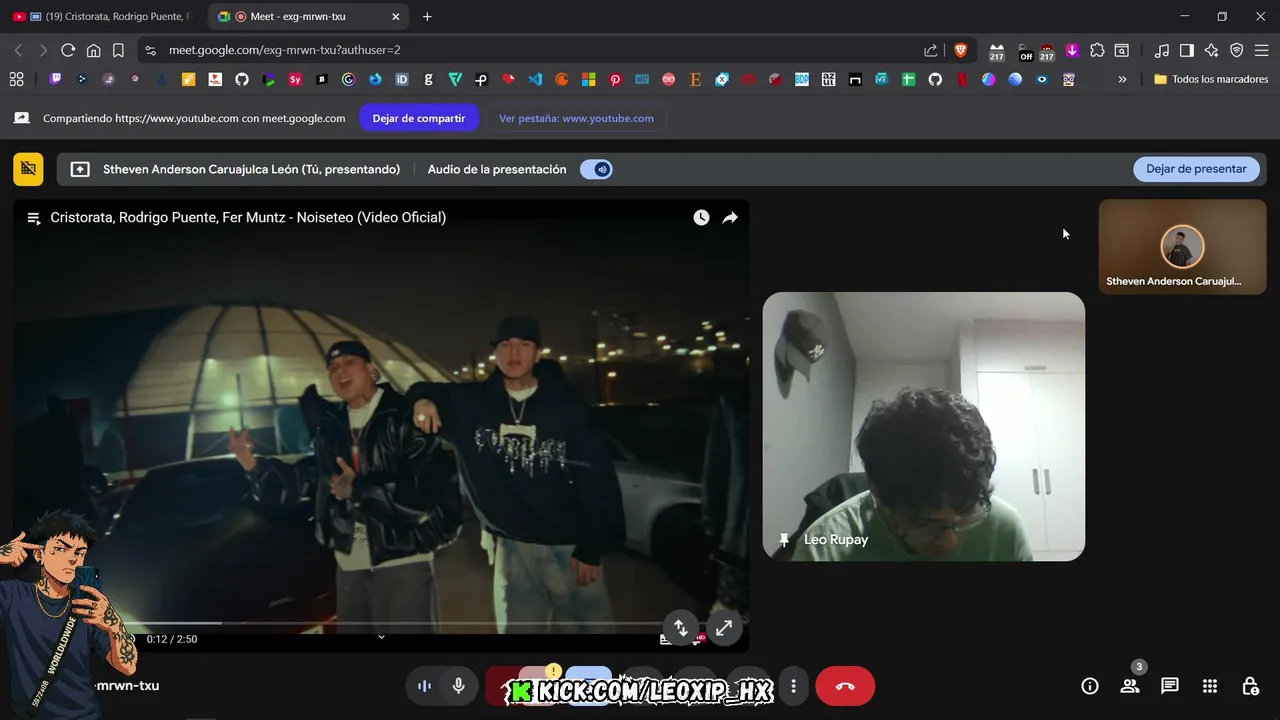Image resolution: width=1280 pixels, height=720 pixels.
Task: Open the Brave music playlist icon
Action: point(1161,50)
